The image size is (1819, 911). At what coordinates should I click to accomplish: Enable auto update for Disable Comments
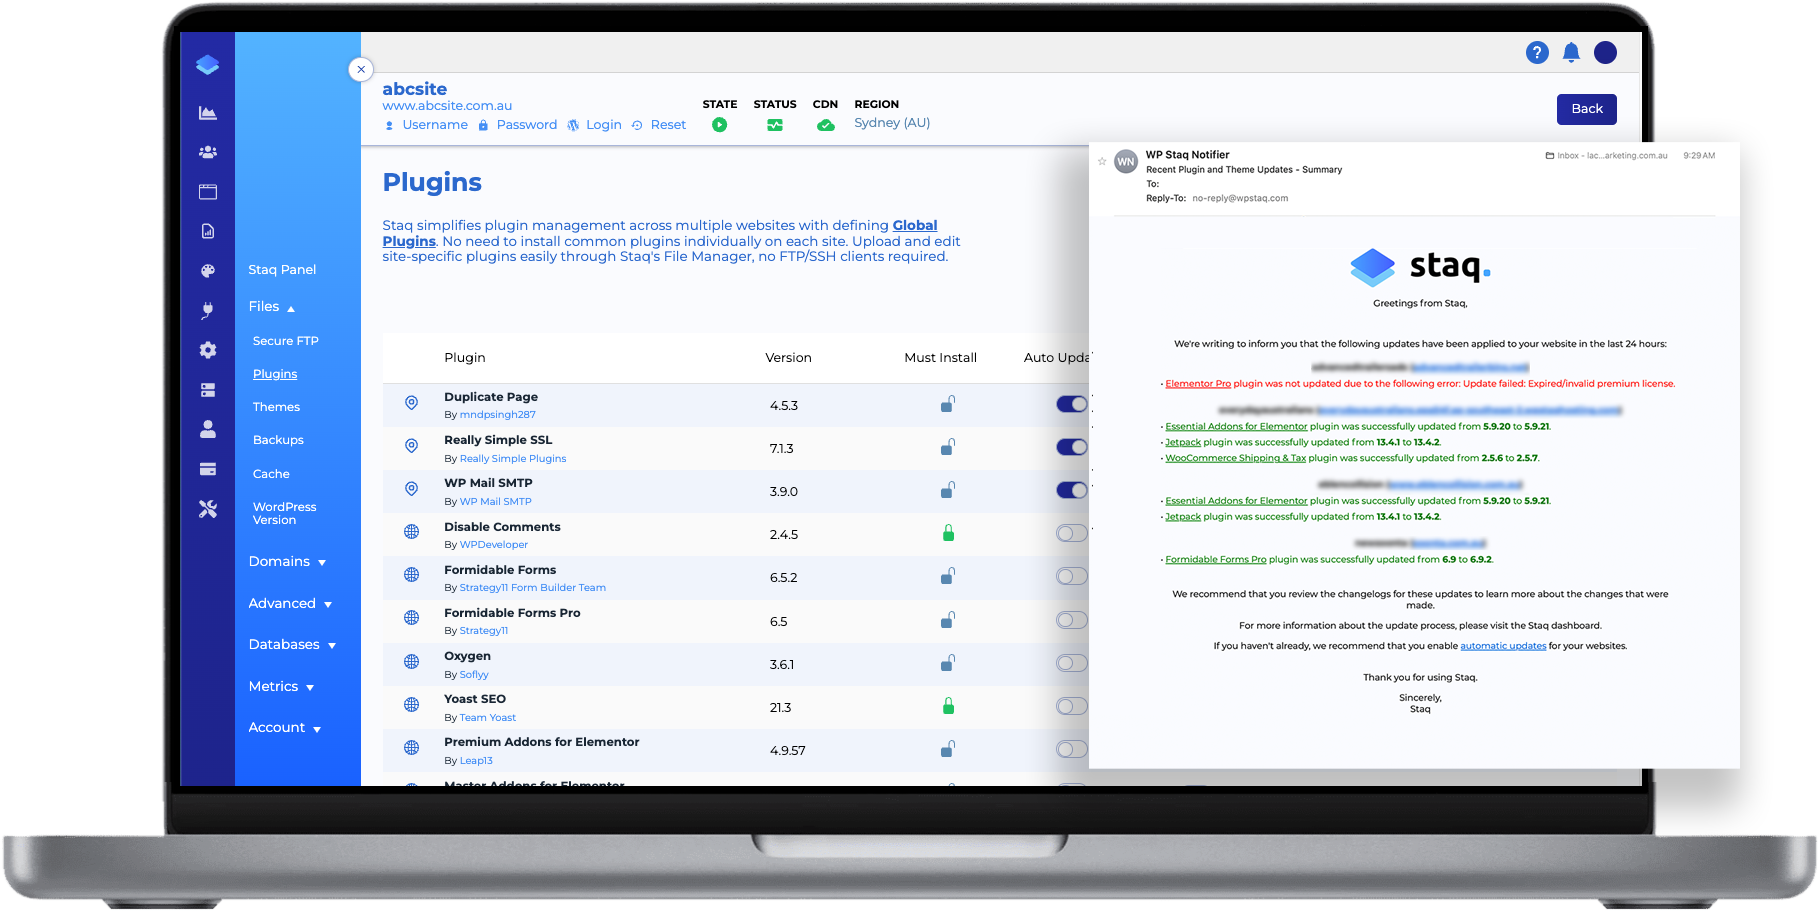point(1072,533)
